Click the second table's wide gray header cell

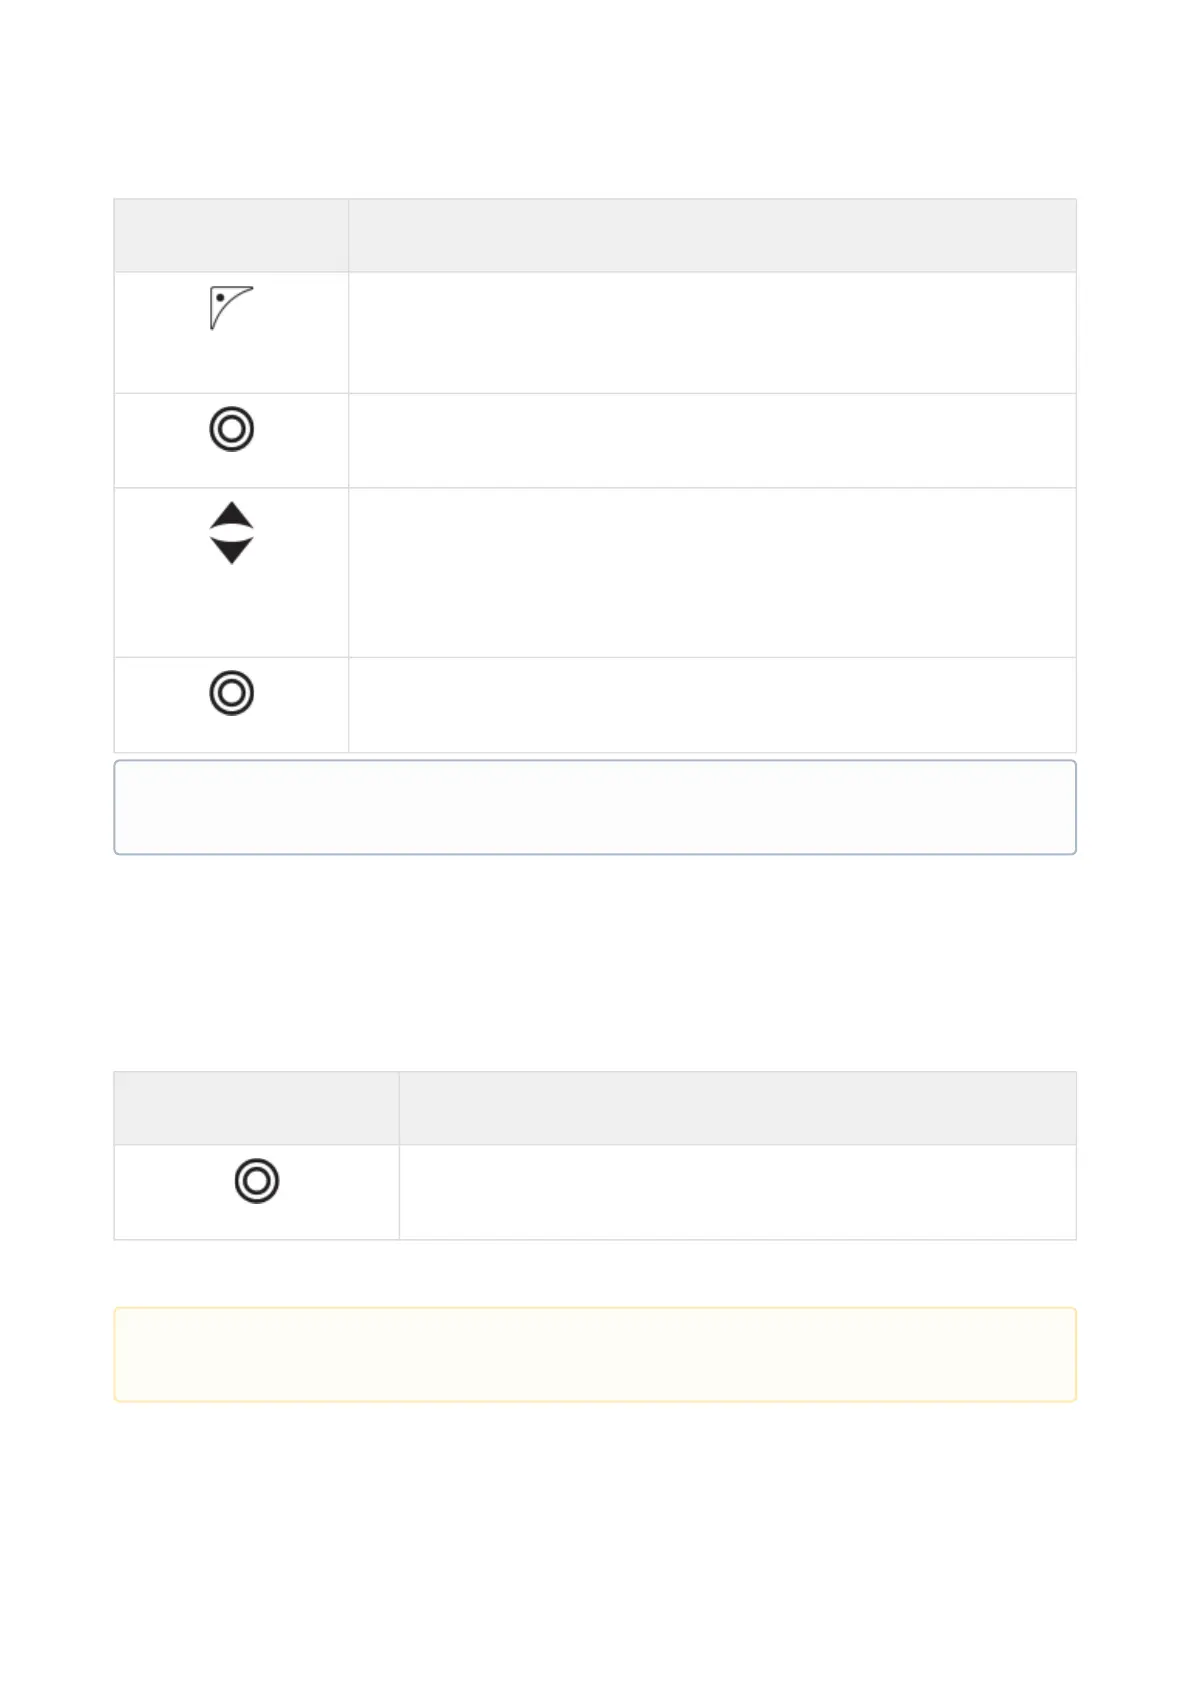click(738, 1108)
